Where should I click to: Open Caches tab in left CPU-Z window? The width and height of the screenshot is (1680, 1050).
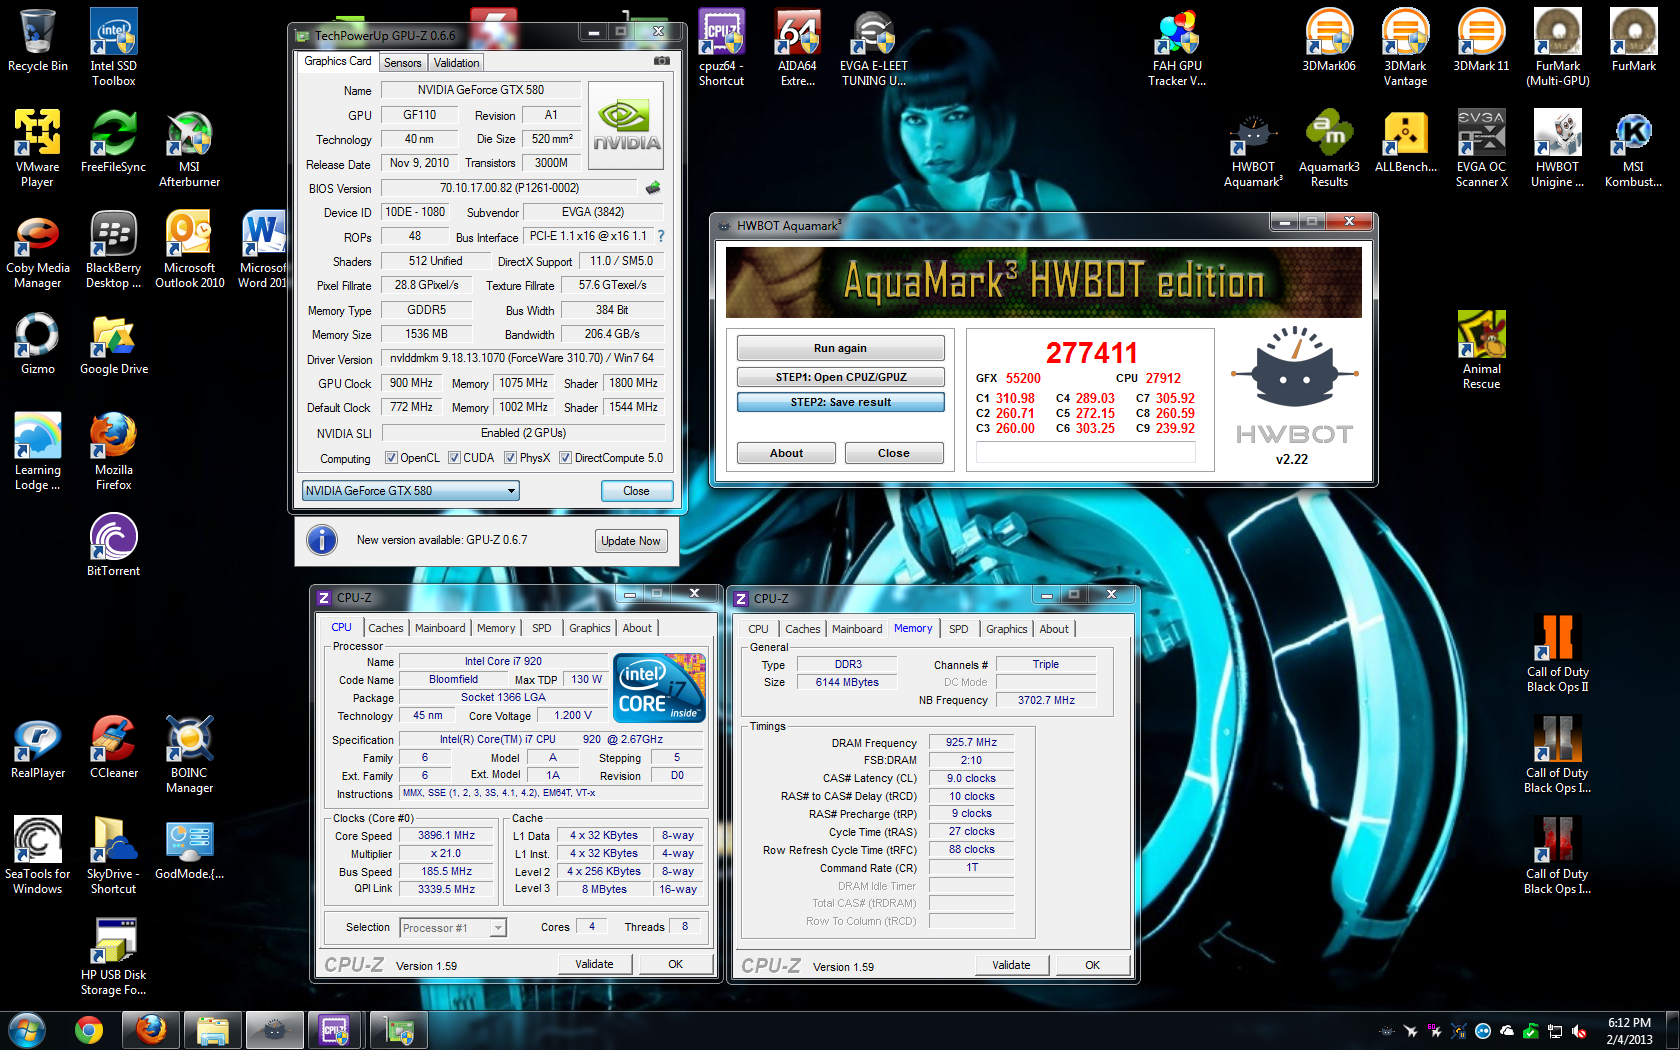386,628
